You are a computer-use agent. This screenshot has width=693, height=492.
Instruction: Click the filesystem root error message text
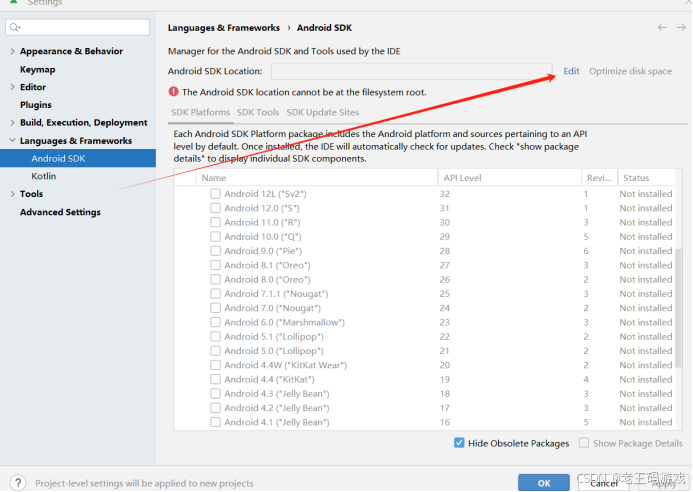(304, 92)
